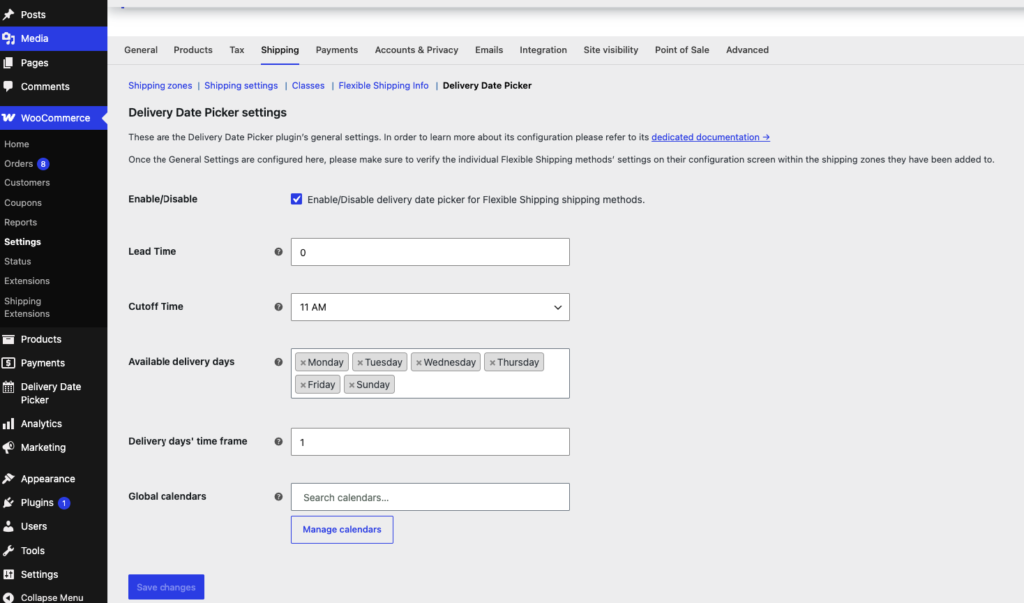Toggle the Enable/Disable delivery date picker checkbox
Screen dimensions: 1024x603
point(296,199)
